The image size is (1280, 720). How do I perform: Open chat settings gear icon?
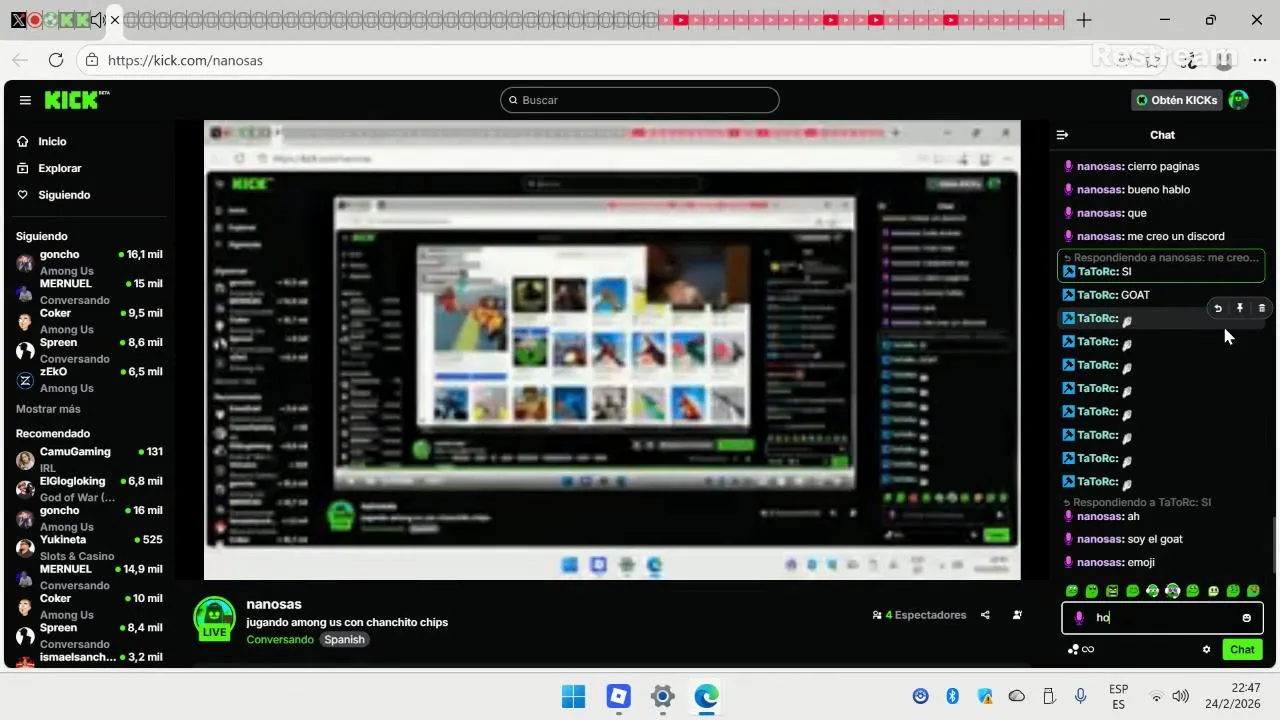tap(1206, 650)
